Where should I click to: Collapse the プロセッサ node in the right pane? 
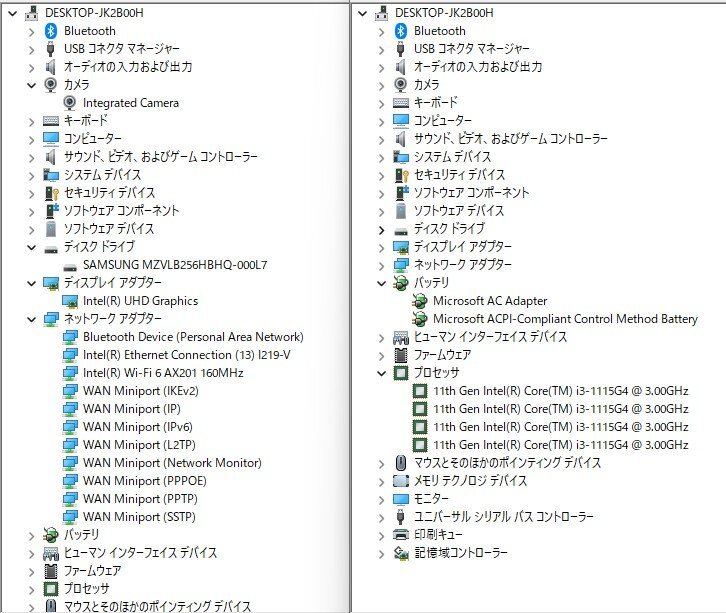[382, 373]
